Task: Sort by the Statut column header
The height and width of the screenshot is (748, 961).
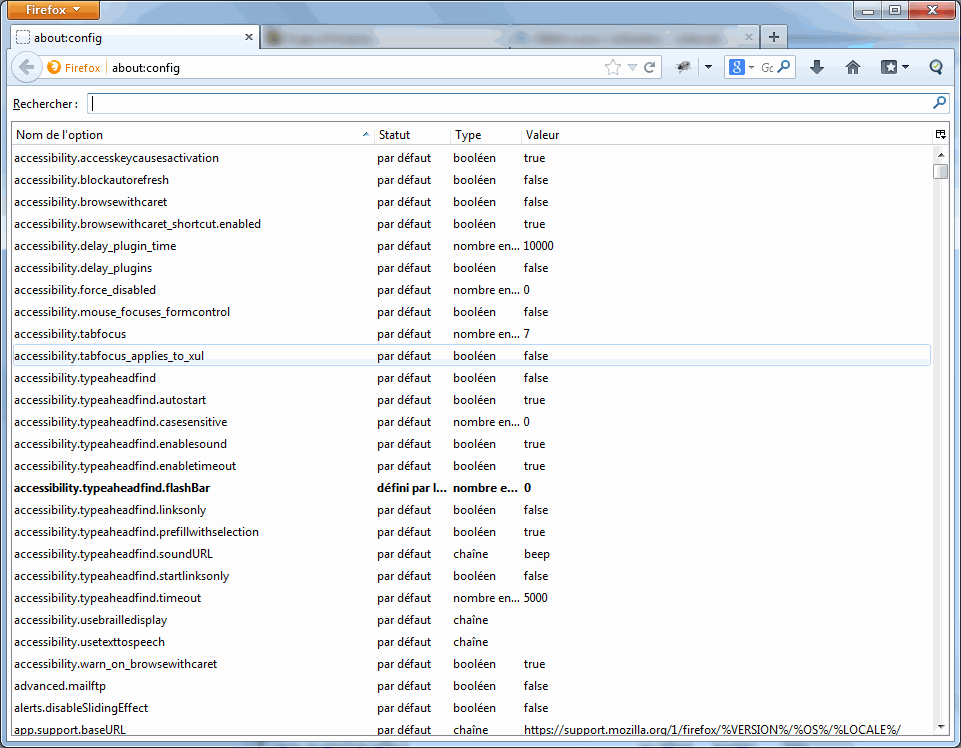Action: 412,135
